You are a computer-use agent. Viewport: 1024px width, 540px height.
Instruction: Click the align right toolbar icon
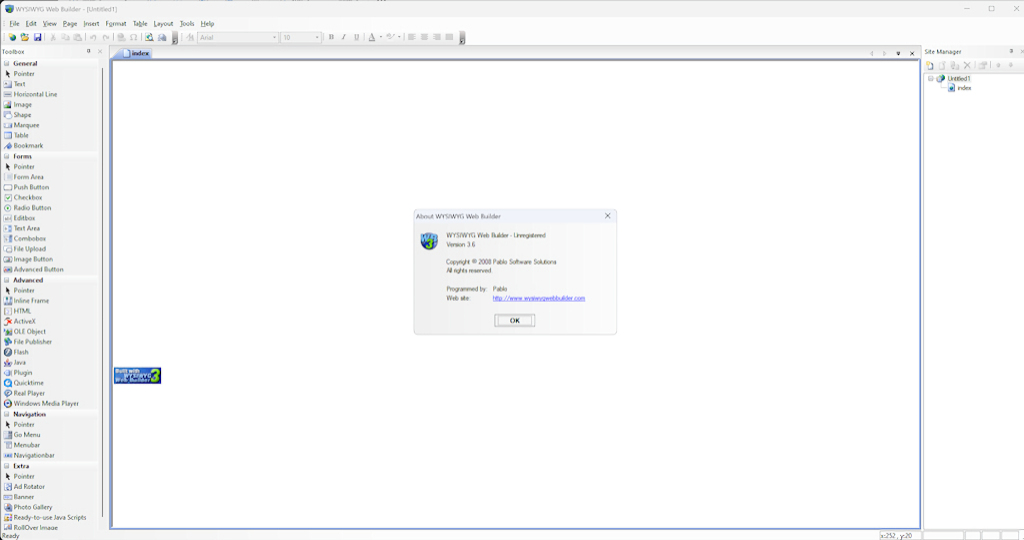pyautogui.click(x=437, y=37)
